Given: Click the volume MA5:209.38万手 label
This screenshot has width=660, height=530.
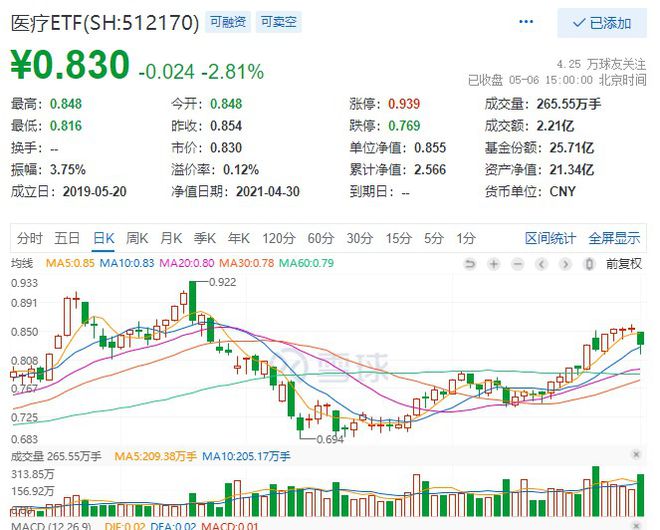Looking at the screenshot, I should (155, 456).
